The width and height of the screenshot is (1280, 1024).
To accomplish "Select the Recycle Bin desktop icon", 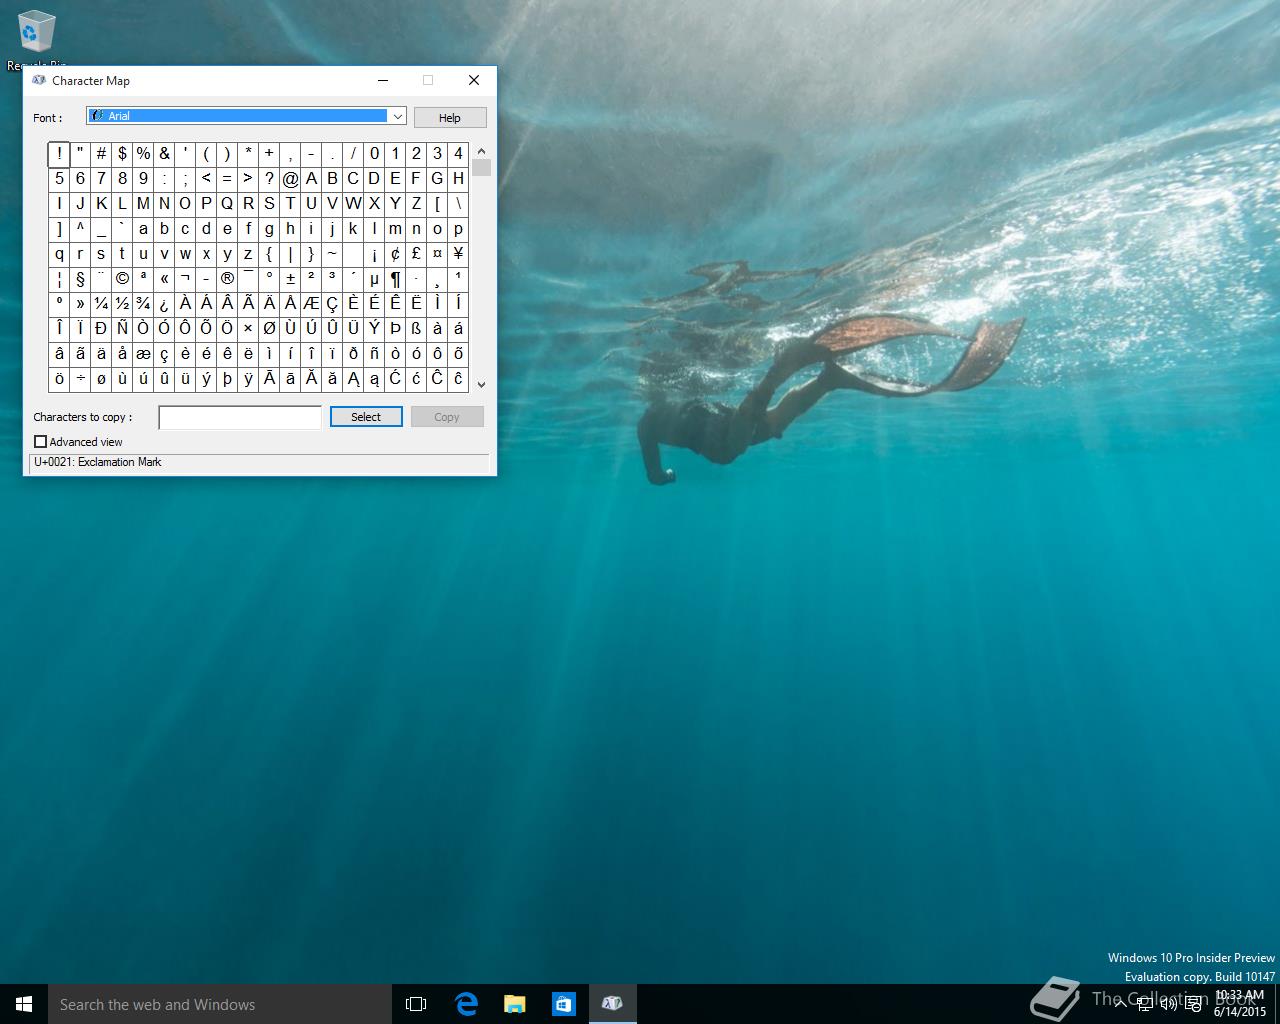I will pos(37,40).
